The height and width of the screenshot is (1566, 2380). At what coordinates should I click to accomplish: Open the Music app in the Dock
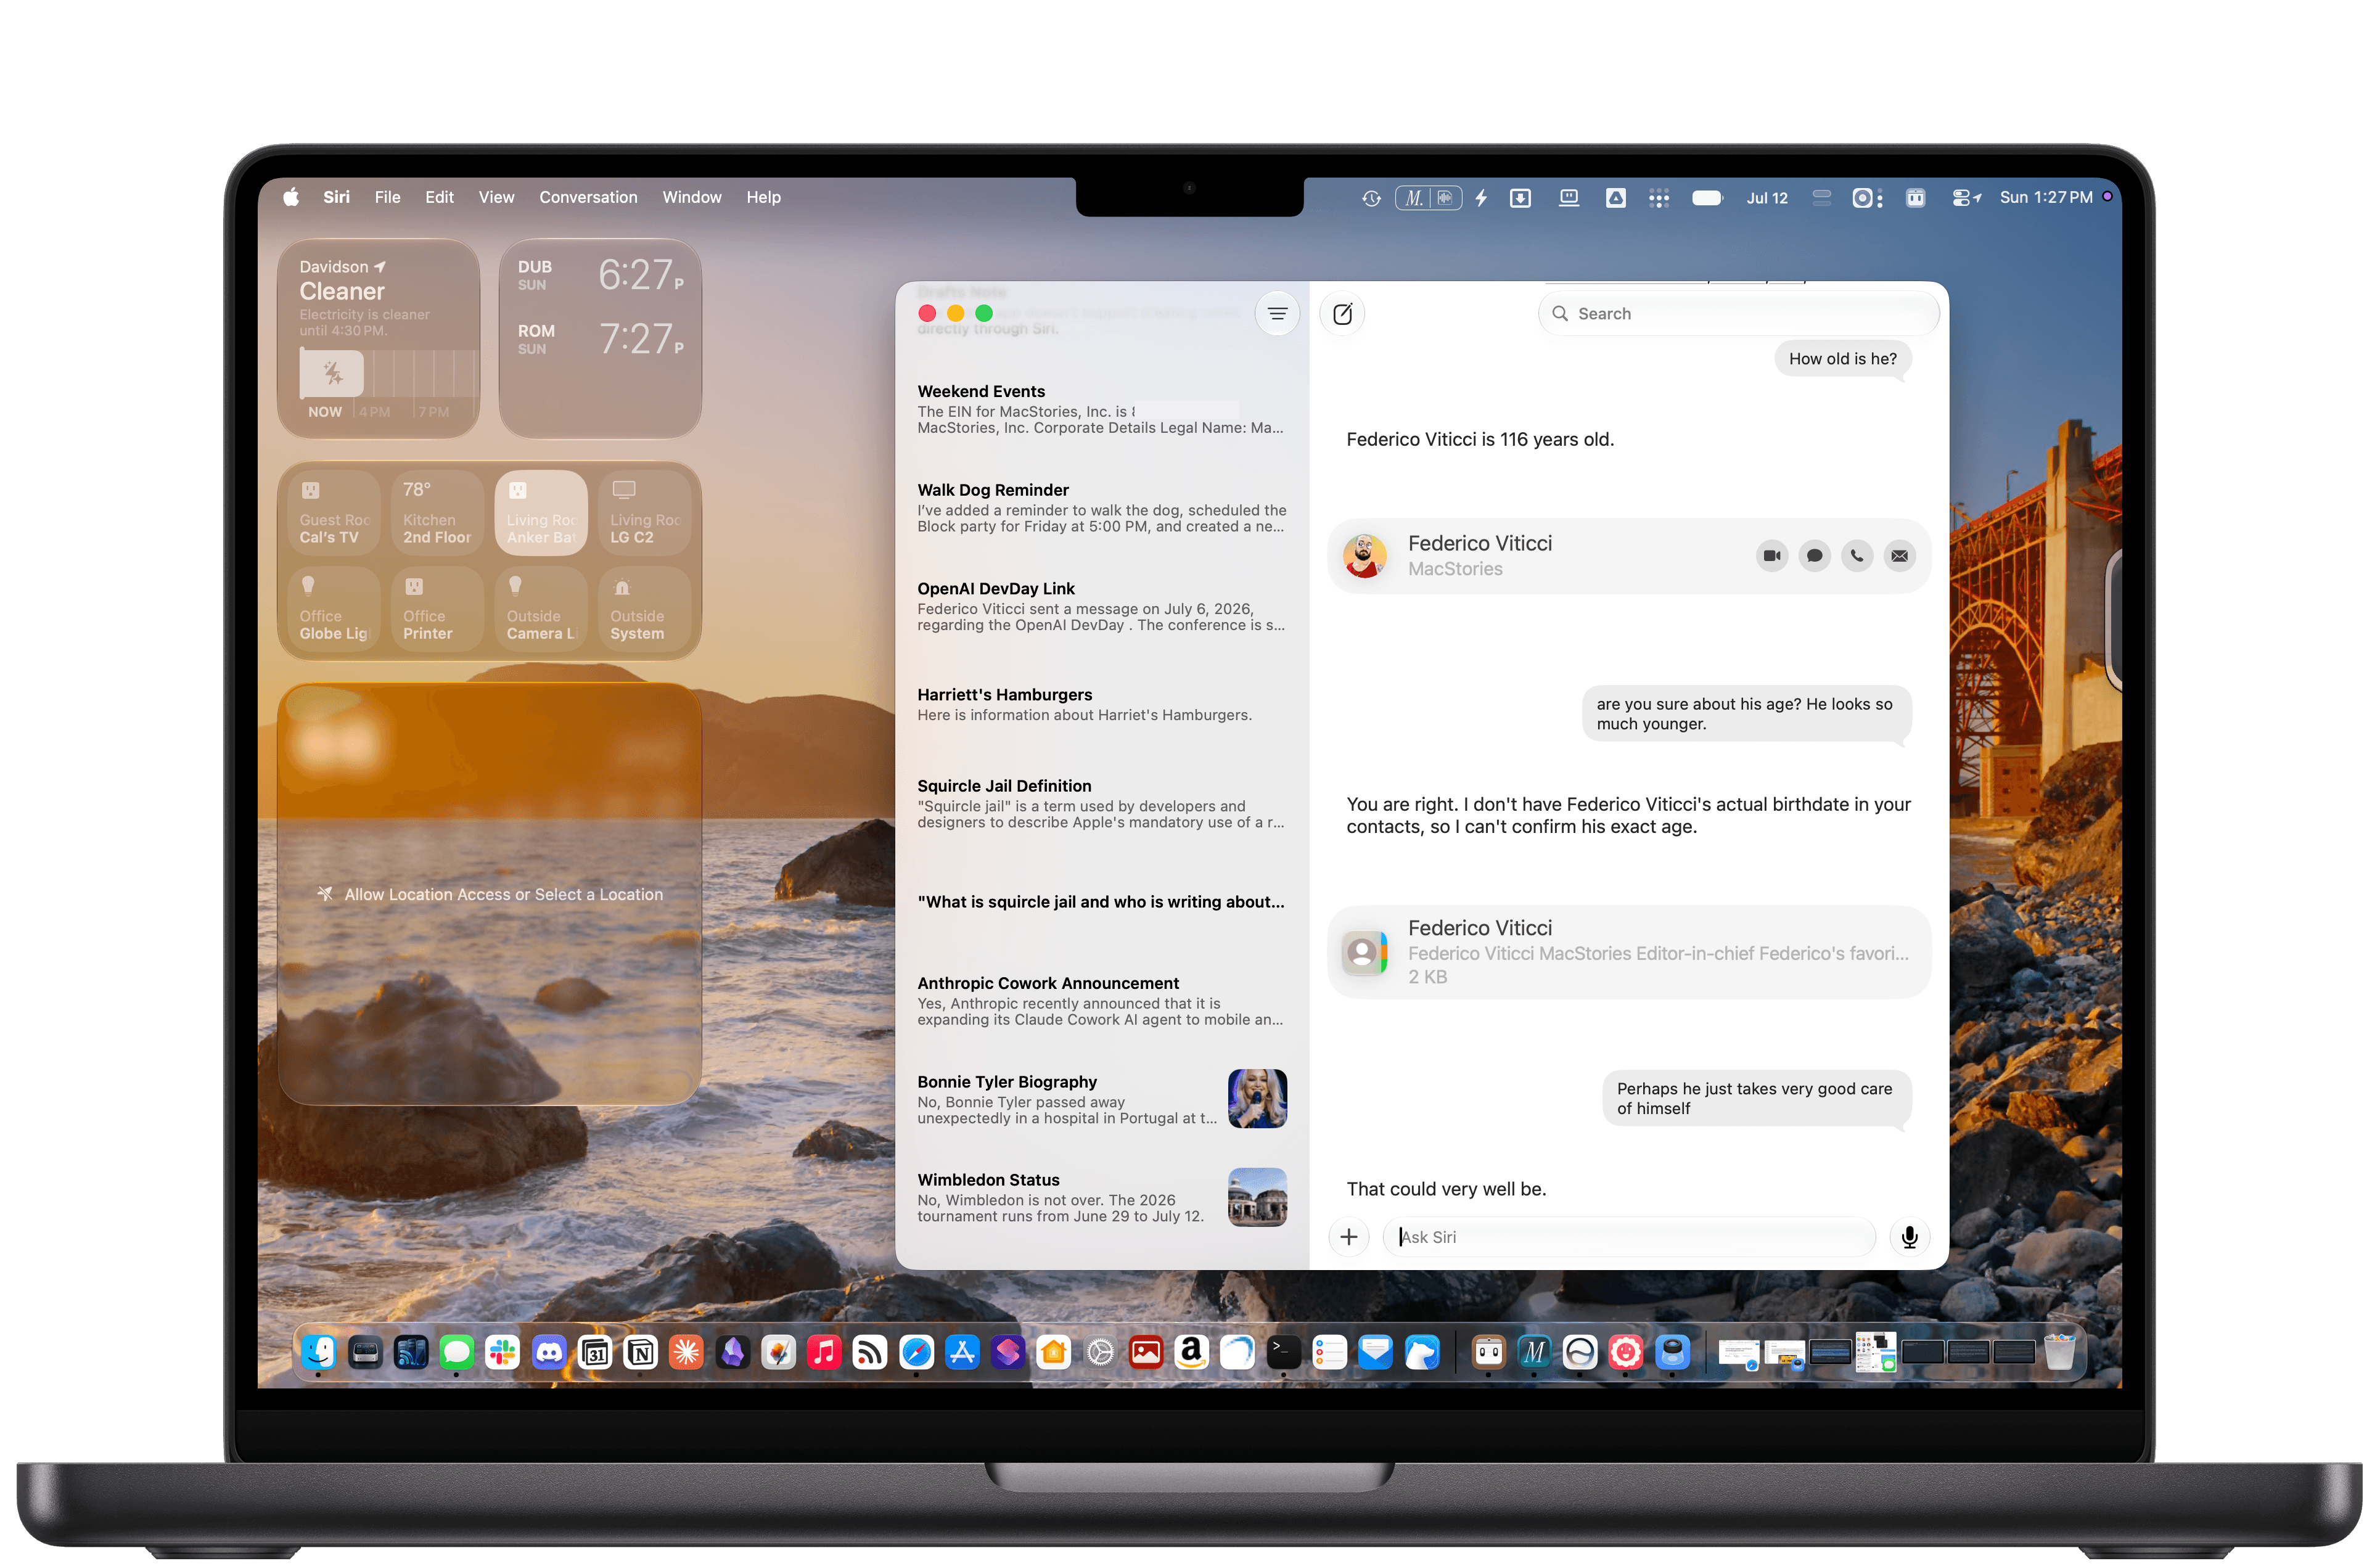click(x=824, y=1352)
